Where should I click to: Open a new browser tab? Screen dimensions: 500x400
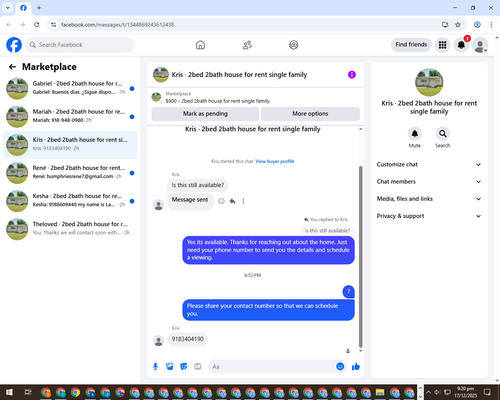(39, 8)
